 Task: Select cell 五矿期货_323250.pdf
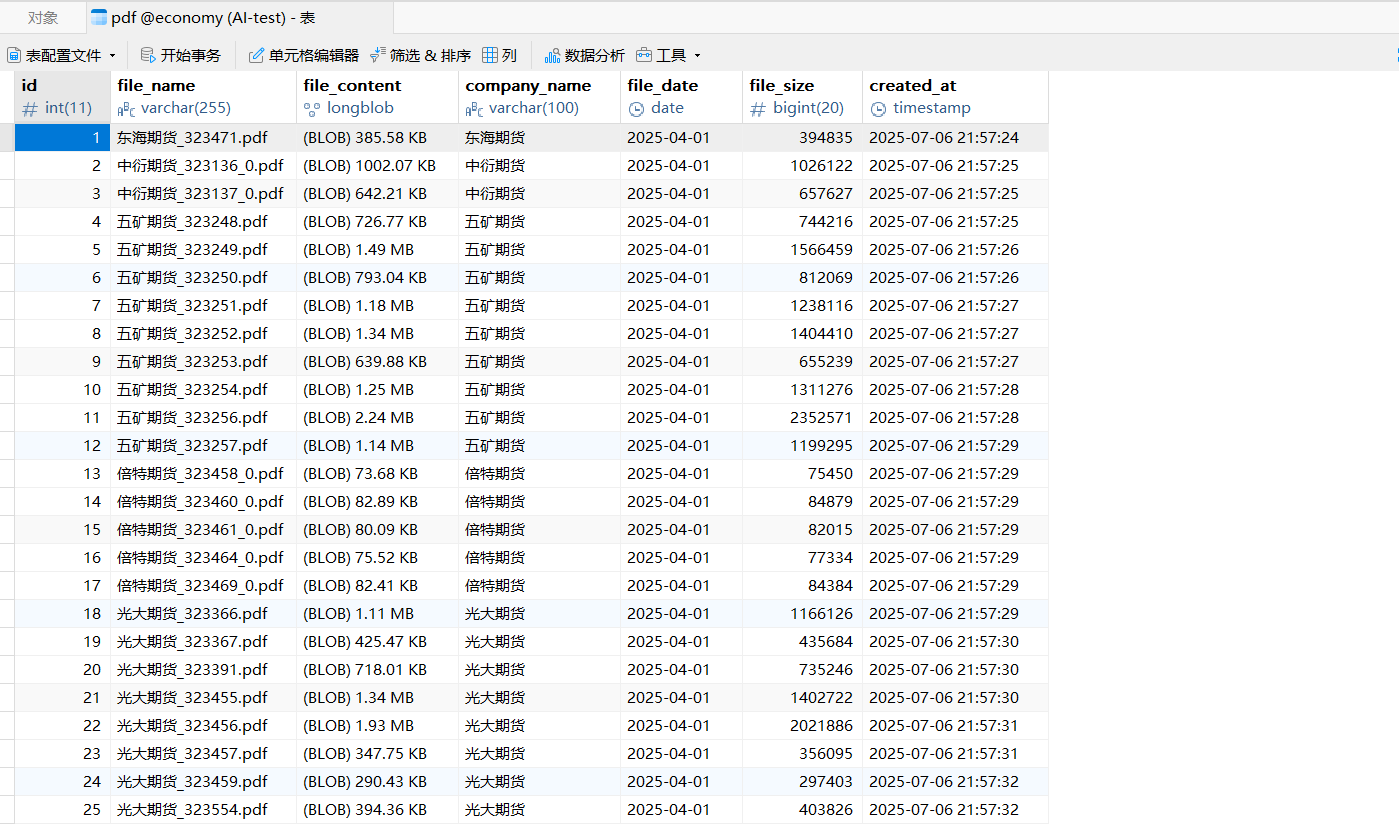[x=203, y=278]
